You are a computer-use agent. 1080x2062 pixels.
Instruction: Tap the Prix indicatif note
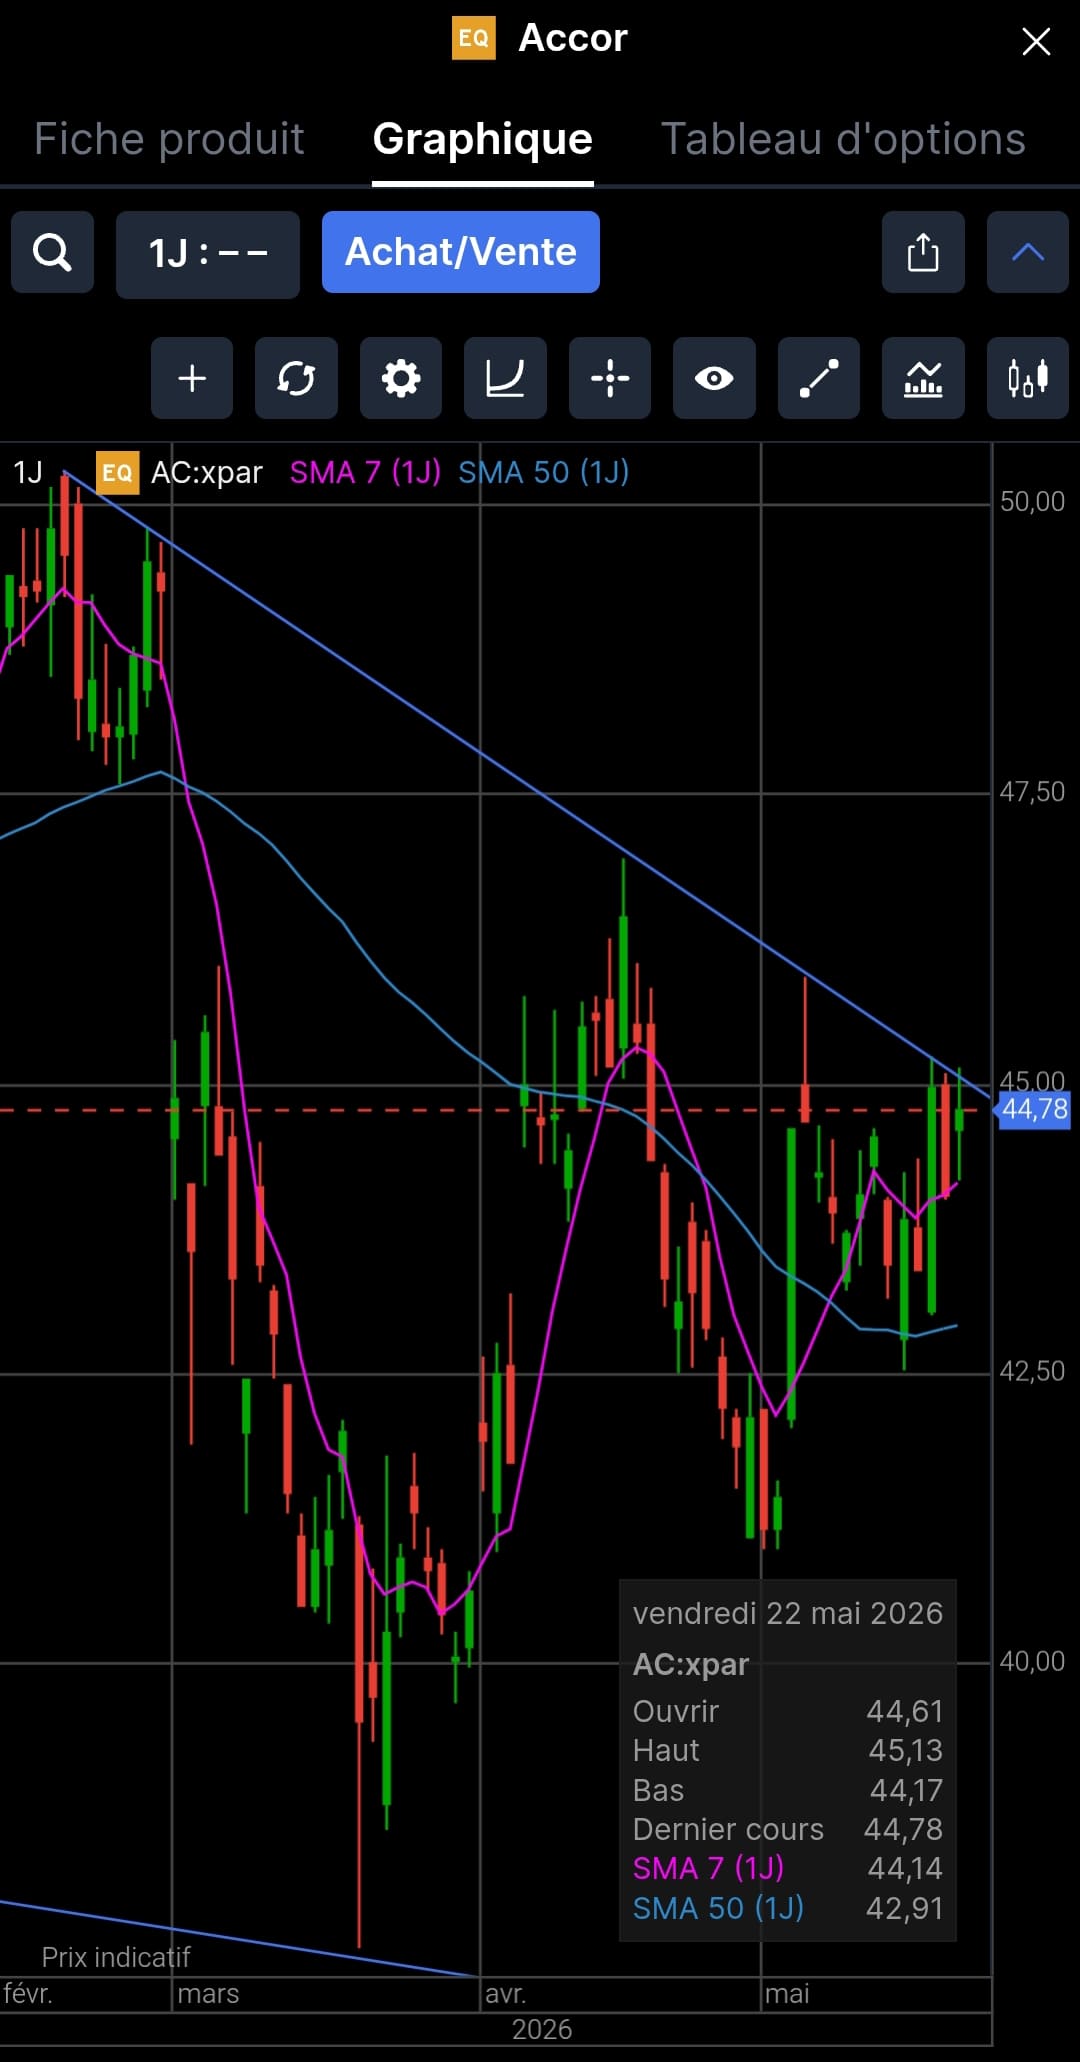click(x=116, y=1957)
